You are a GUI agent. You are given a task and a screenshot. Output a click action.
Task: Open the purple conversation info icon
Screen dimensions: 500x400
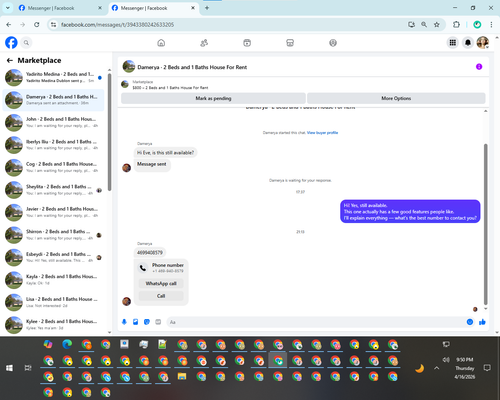479,67
